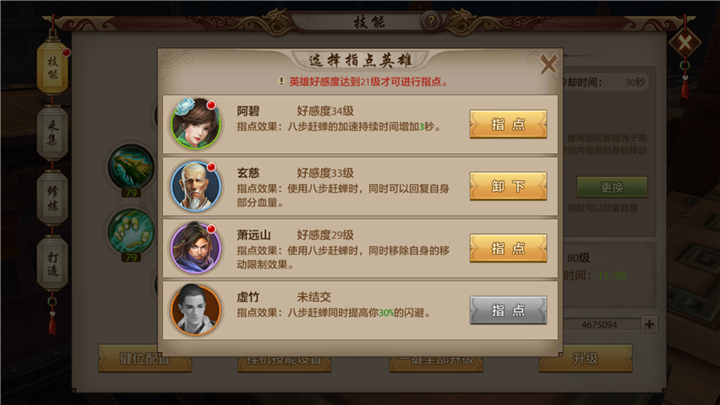Screen dimensions: 720x405
Task: Click the 升级 upgrade button
Action: pos(585,358)
